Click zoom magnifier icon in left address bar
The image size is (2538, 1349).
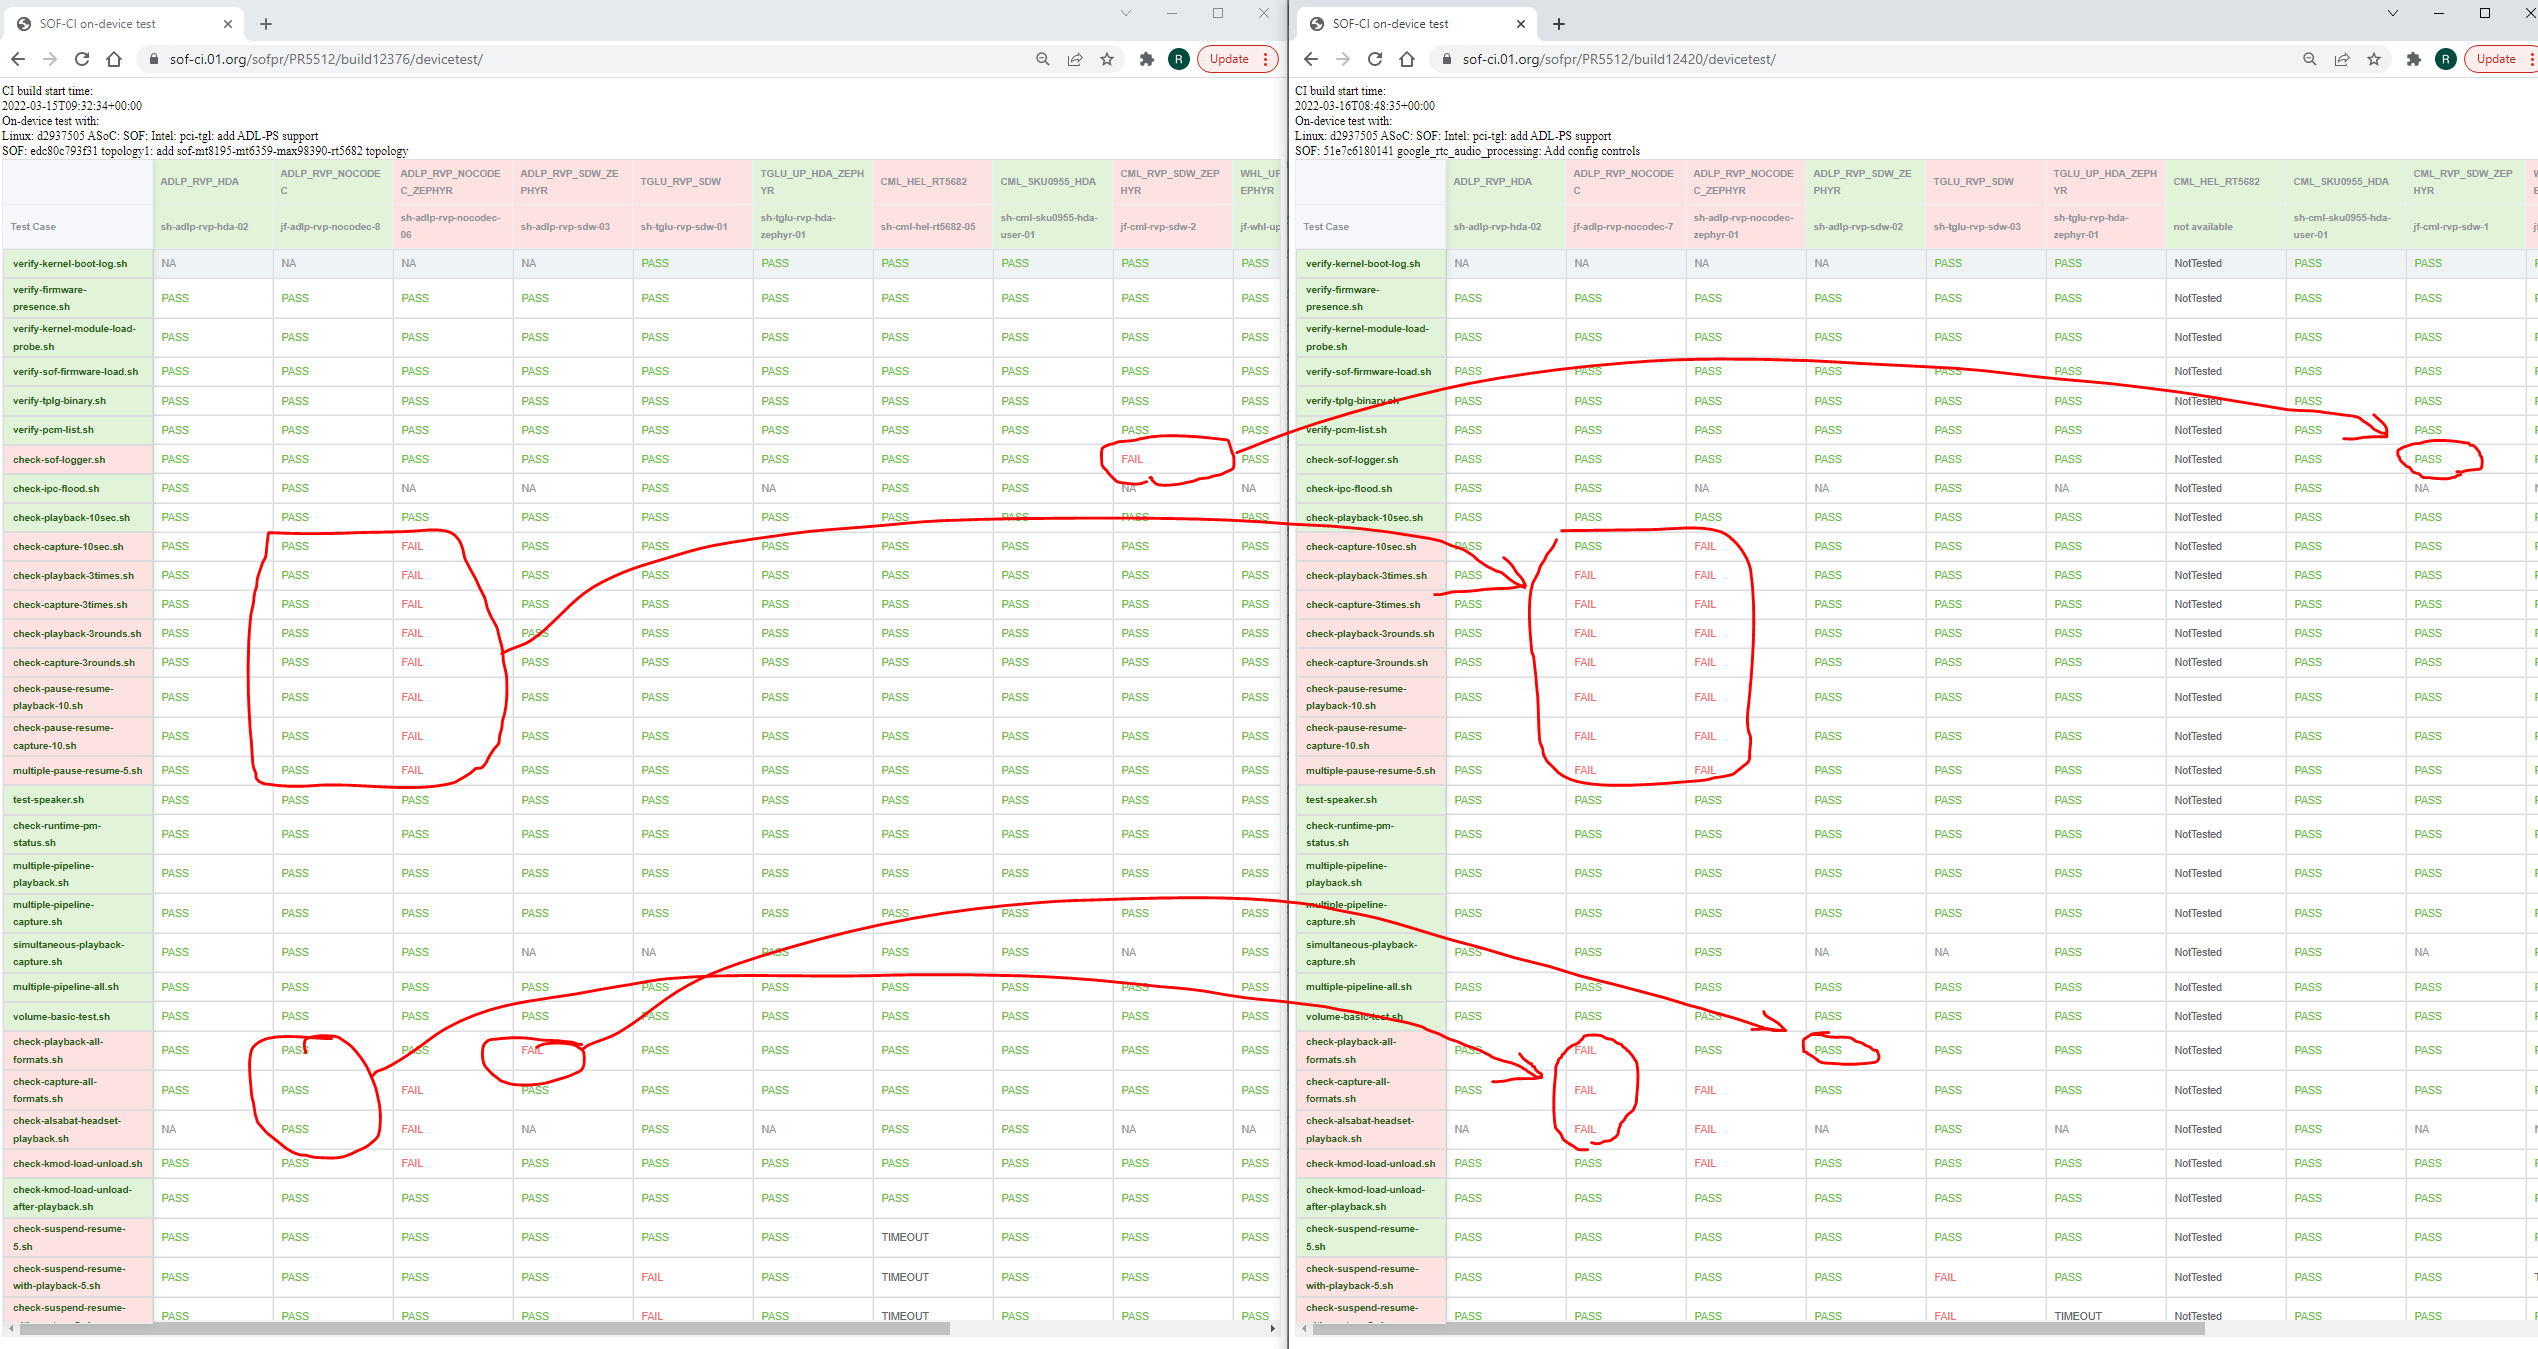1043,59
